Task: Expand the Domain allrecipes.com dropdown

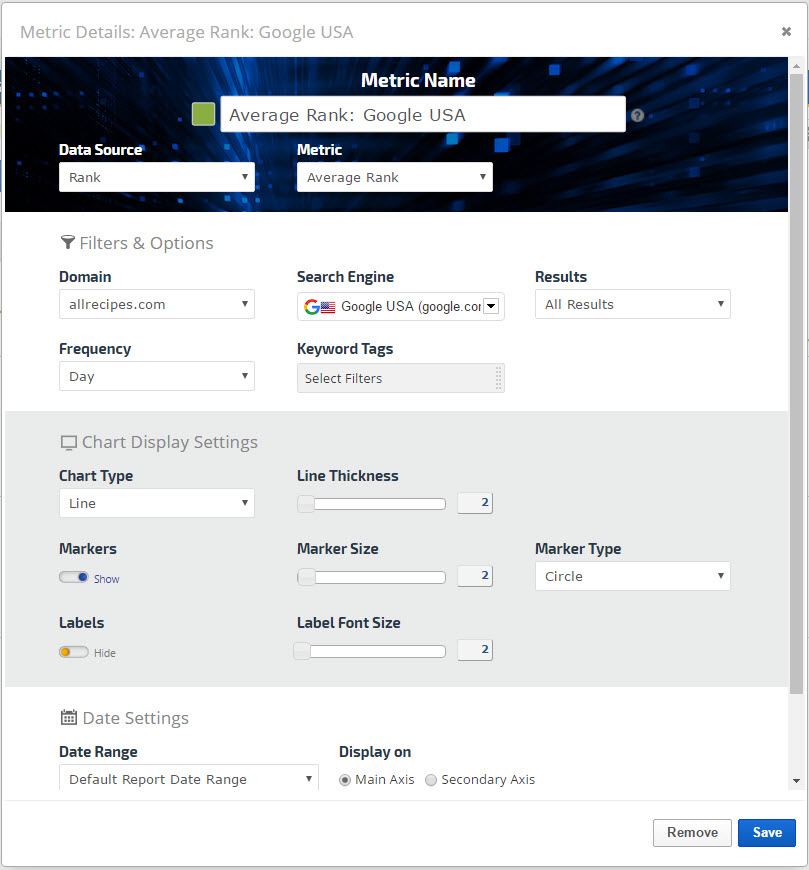Action: click(x=156, y=304)
